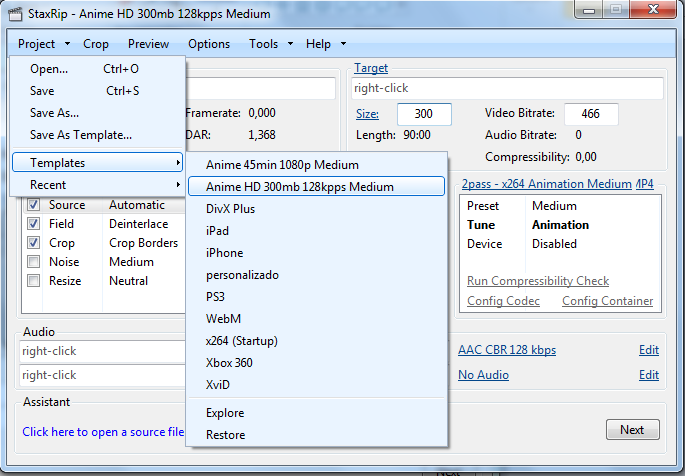Image resolution: width=685 pixels, height=476 pixels.
Task: Click the Tune Animation setting row
Action: coord(560,225)
